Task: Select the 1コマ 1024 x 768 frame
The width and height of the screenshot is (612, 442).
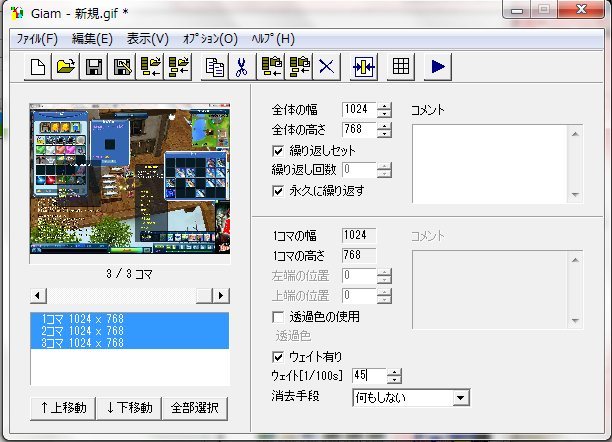Action: tap(130, 319)
